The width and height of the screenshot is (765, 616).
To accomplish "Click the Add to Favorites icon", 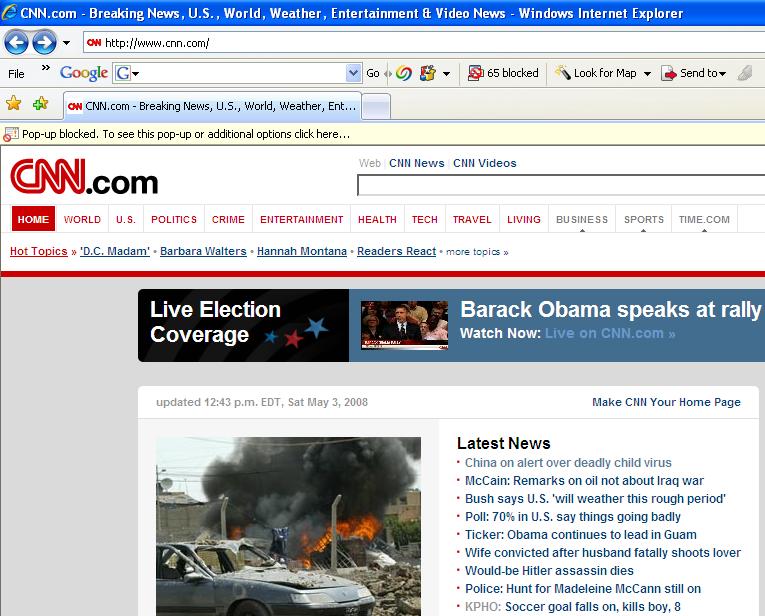I will (40, 104).
